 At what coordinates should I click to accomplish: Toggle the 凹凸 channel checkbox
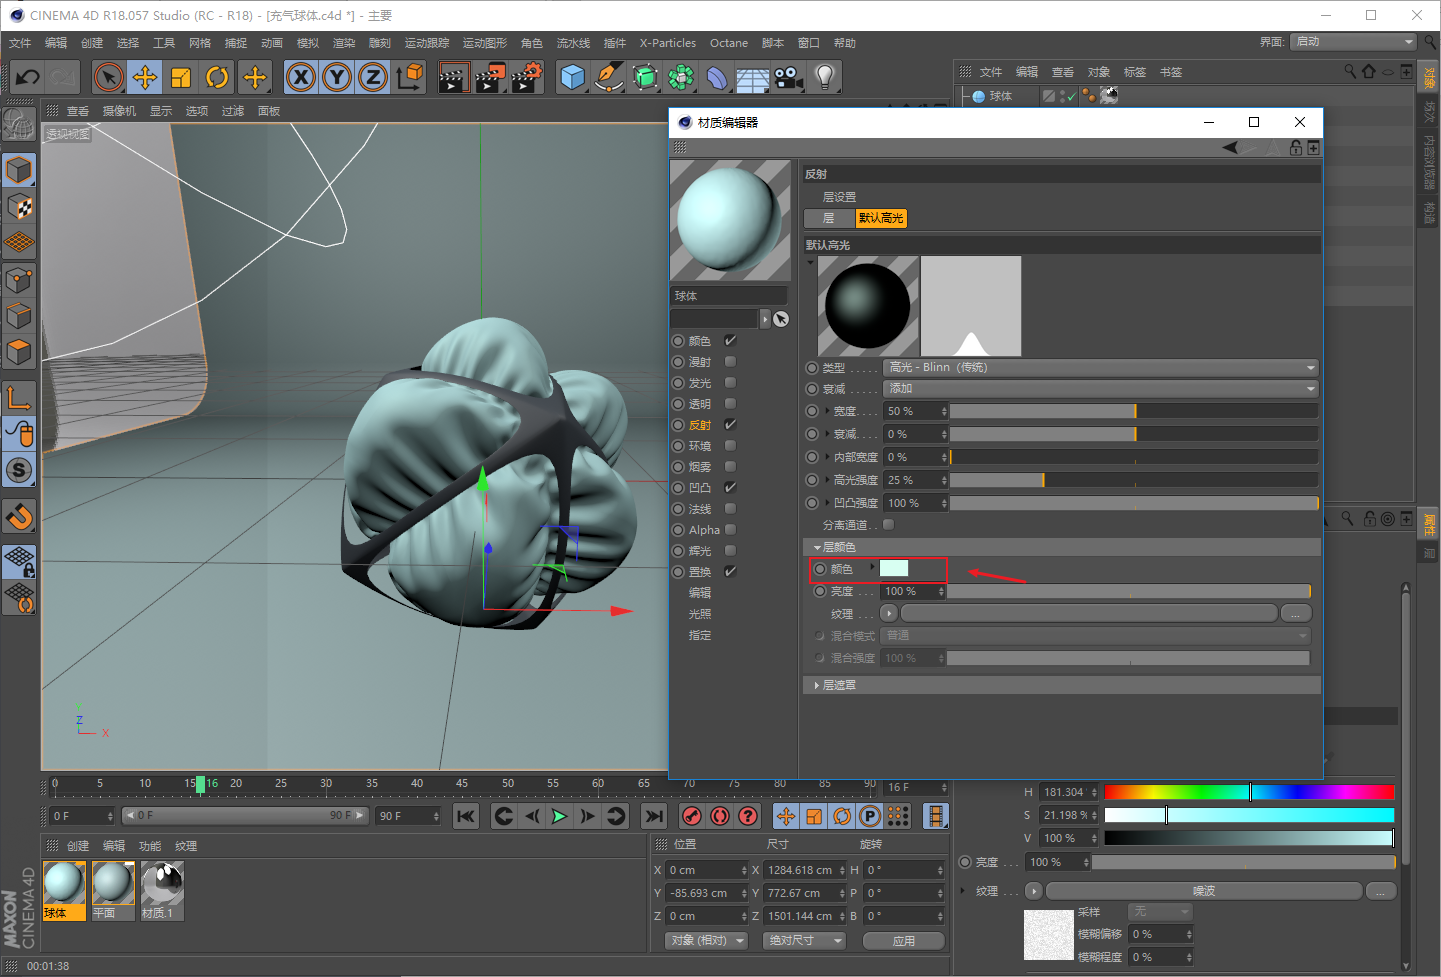tap(730, 488)
